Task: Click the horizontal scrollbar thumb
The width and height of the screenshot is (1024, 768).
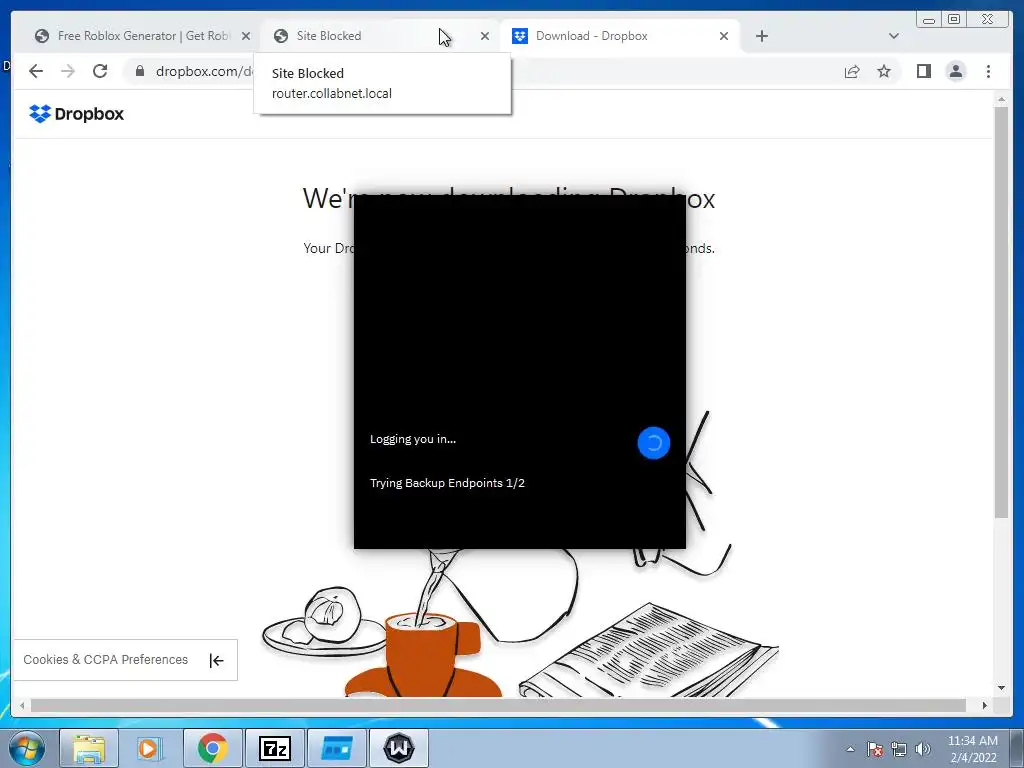Action: tap(498, 705)
